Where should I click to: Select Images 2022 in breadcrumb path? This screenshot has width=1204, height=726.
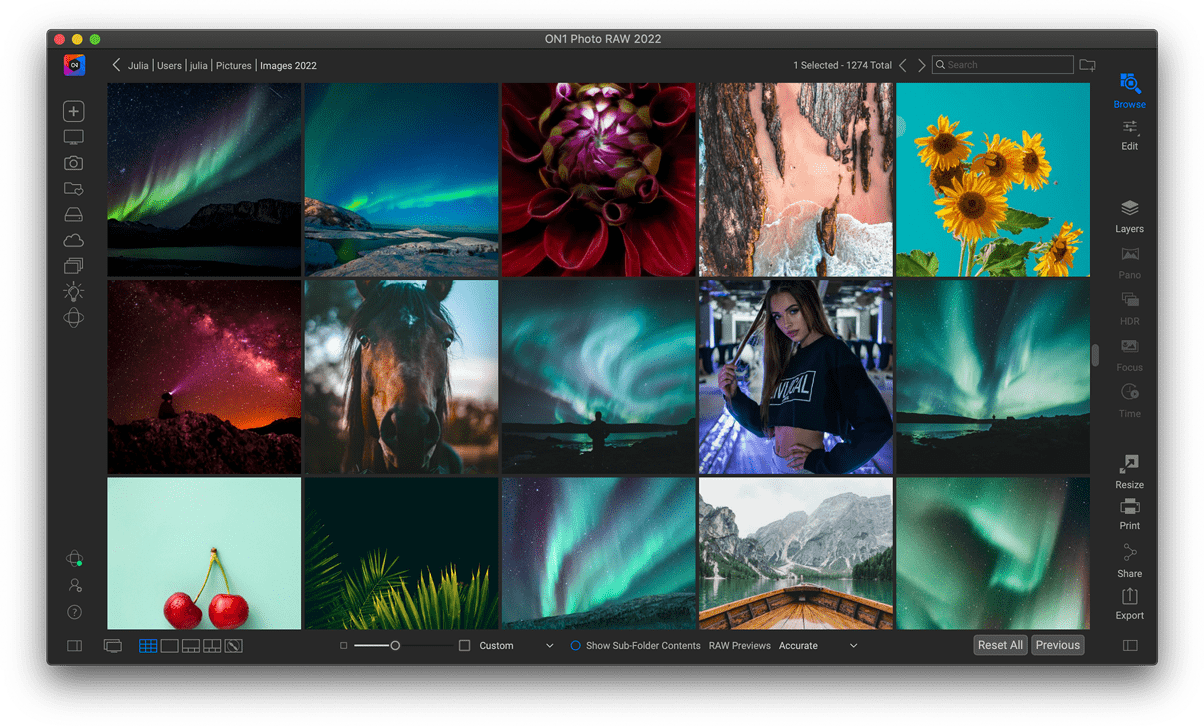(x=288, y=66)
